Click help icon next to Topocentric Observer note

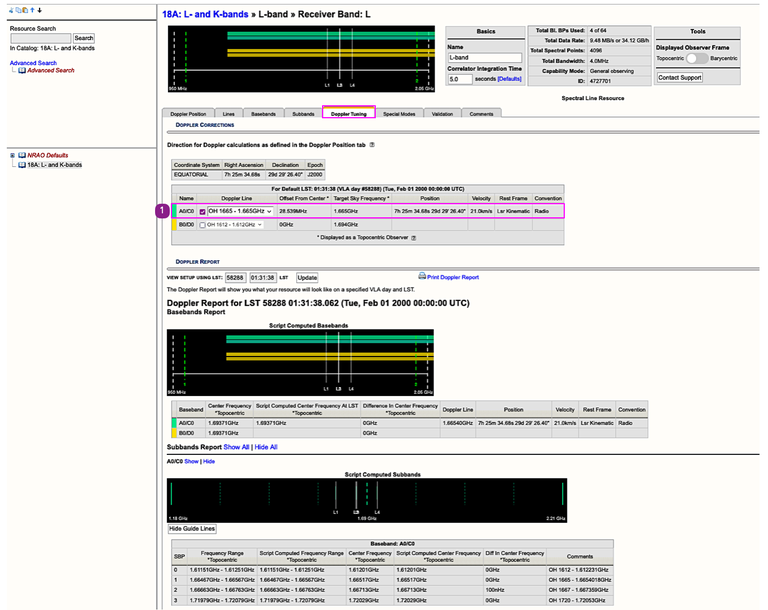click(x=414, y=238)
